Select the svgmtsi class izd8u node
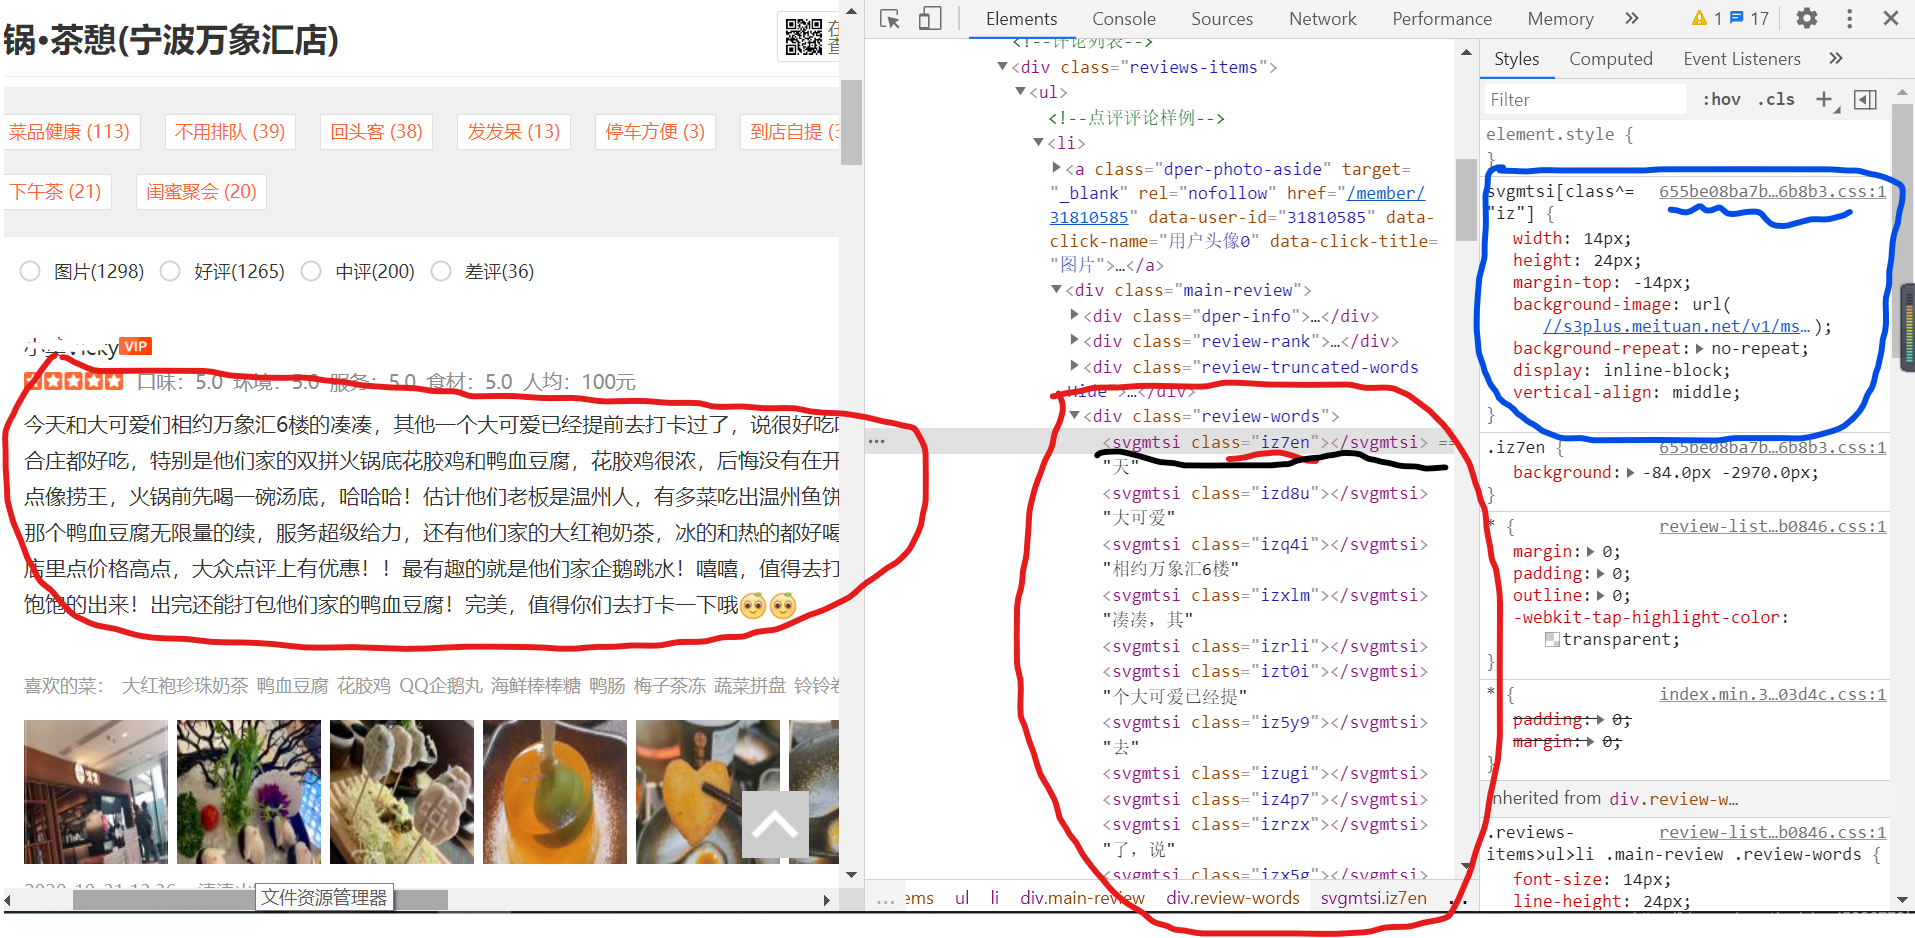The image size is (1915, 938). coord(1264,493)
